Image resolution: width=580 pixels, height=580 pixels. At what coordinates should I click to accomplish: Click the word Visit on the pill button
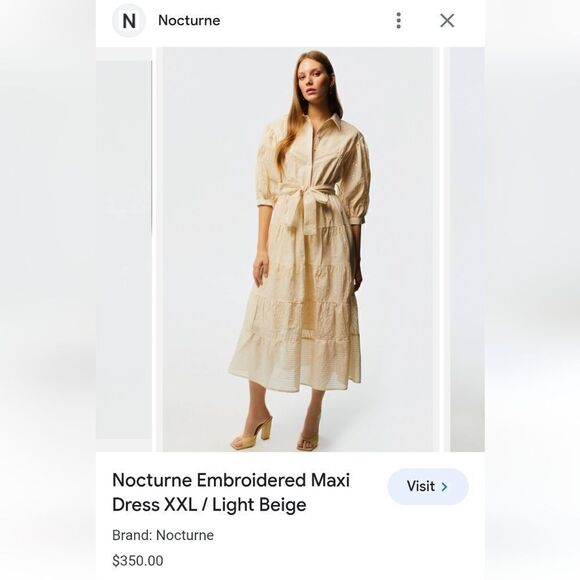(421, 486)
